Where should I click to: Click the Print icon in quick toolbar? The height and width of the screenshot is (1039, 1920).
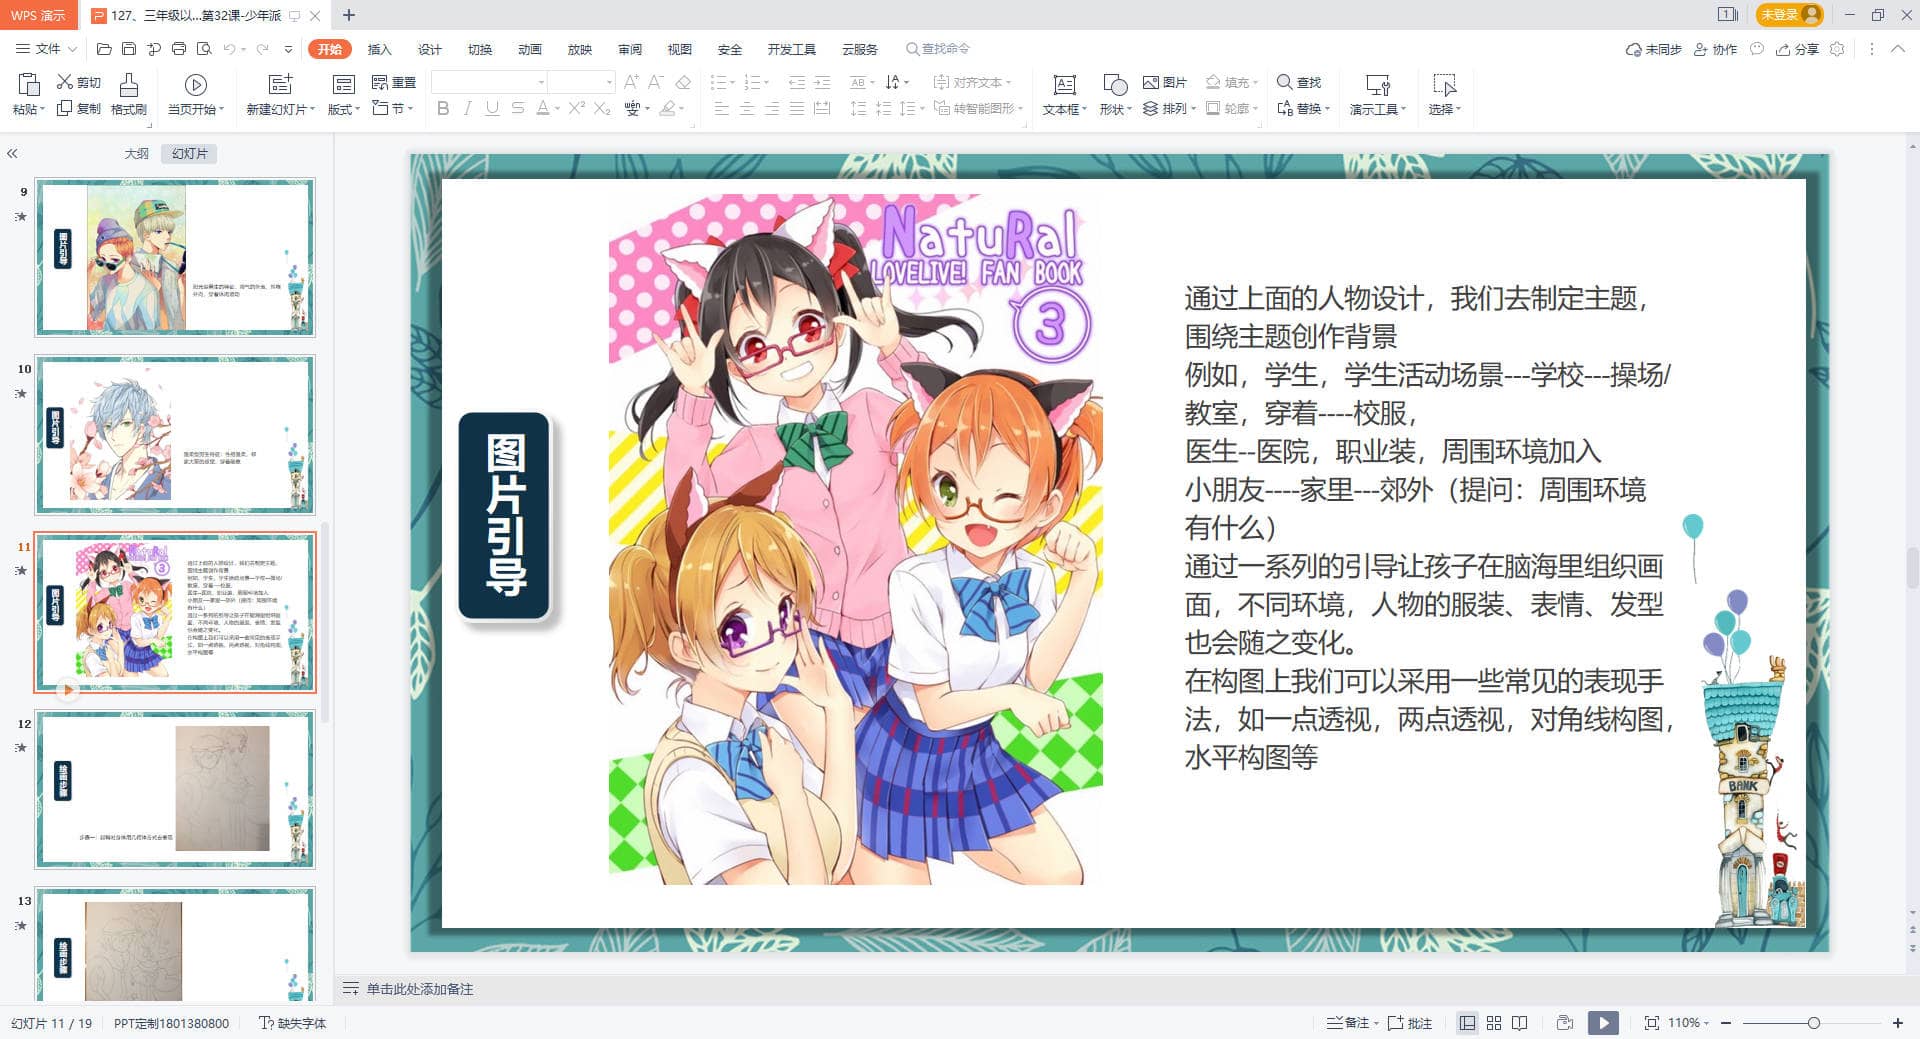pyautogui.click(x=179, y=49)
